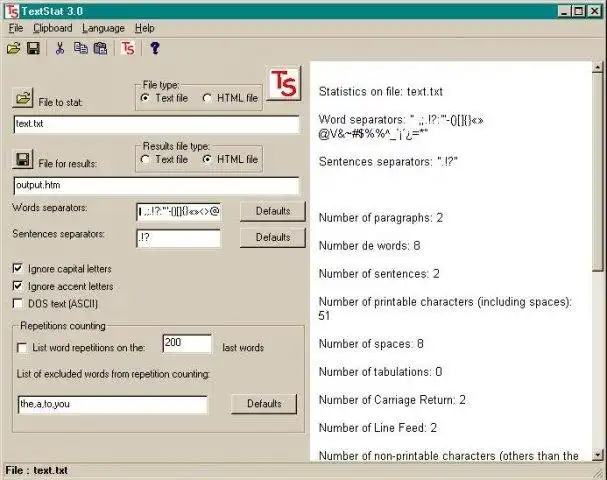The image size is (607, 480).
Task: Click the Copy toolbar icon
Action: [x=81, y=48]
